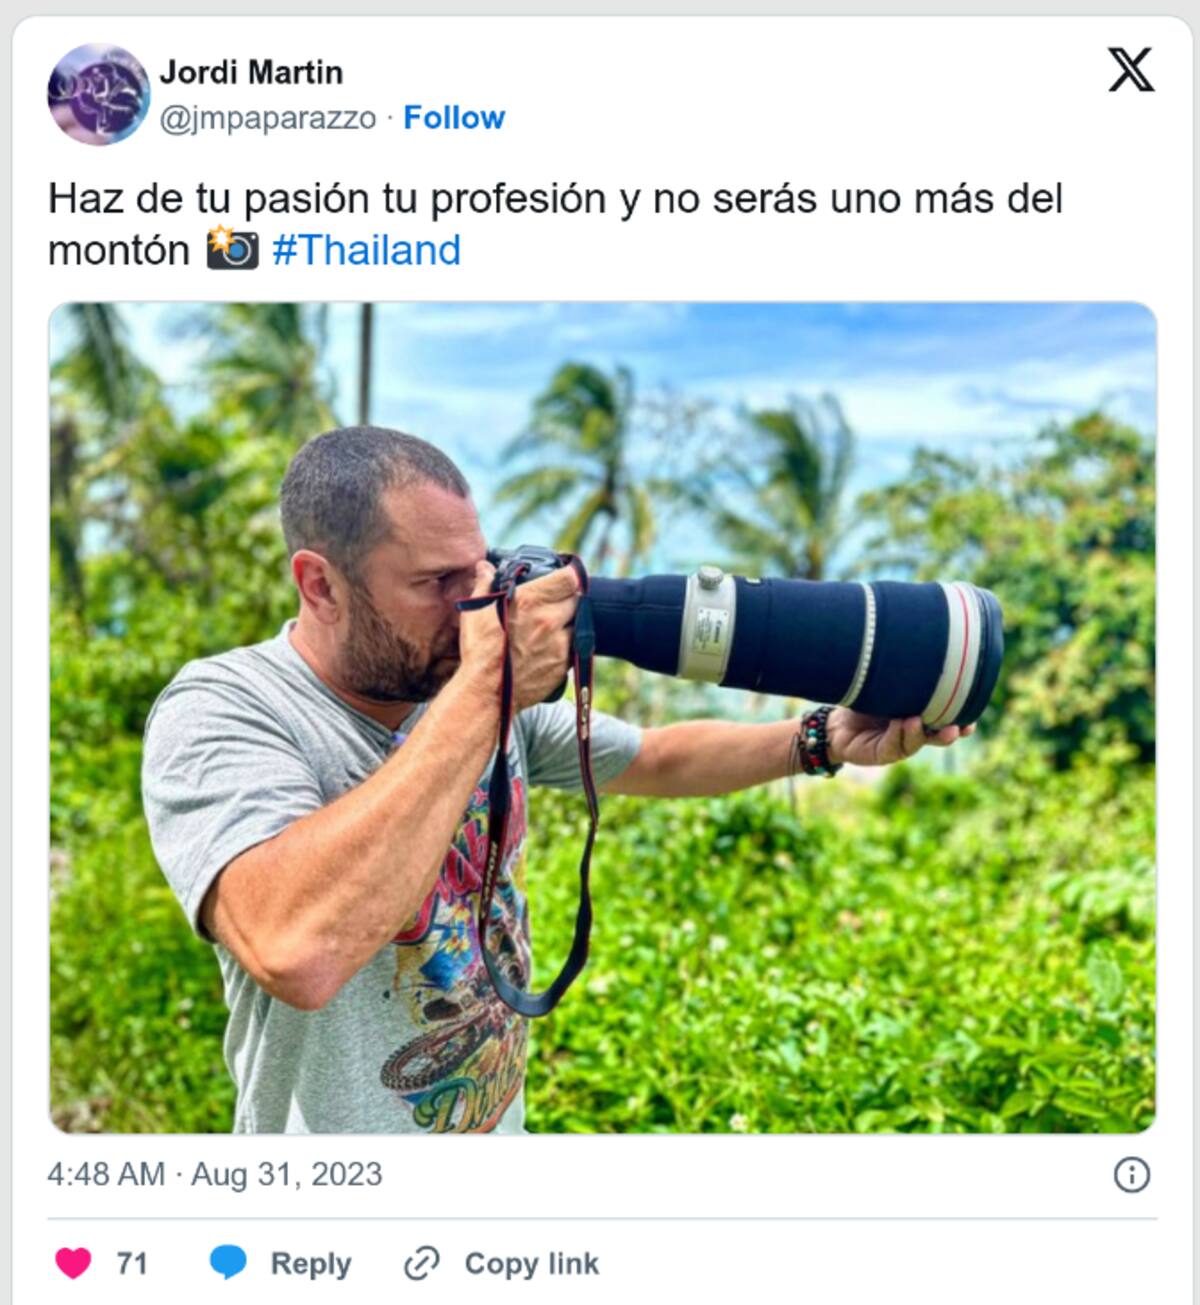Screen dimensions: 1200x1305
Task: Click the Reply label
Action: click(x=310, y=1264)
